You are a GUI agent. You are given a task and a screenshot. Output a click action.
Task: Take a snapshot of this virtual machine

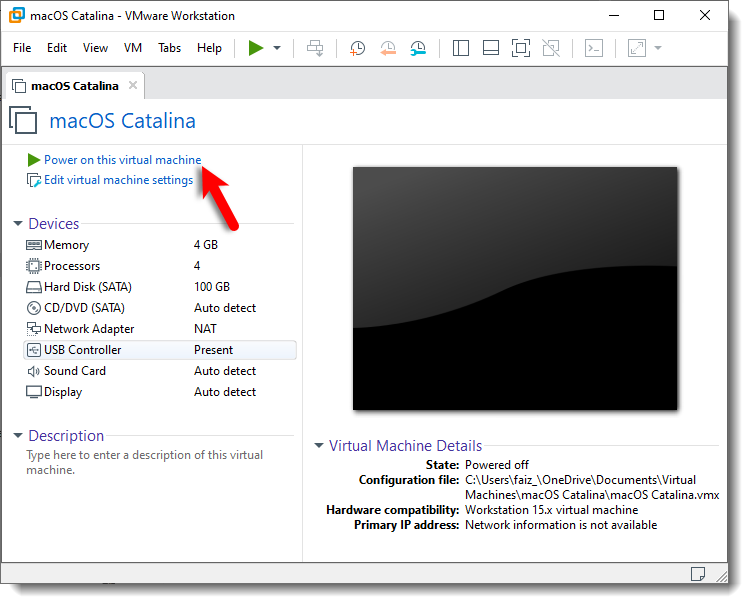coord(357,48)
